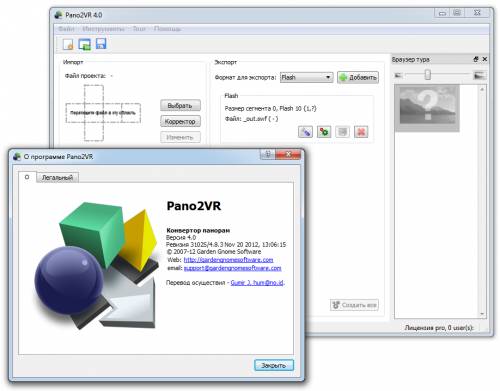Open the gardengnomesoftware.com Web link
500x391 pixels.
click(228, 260)
